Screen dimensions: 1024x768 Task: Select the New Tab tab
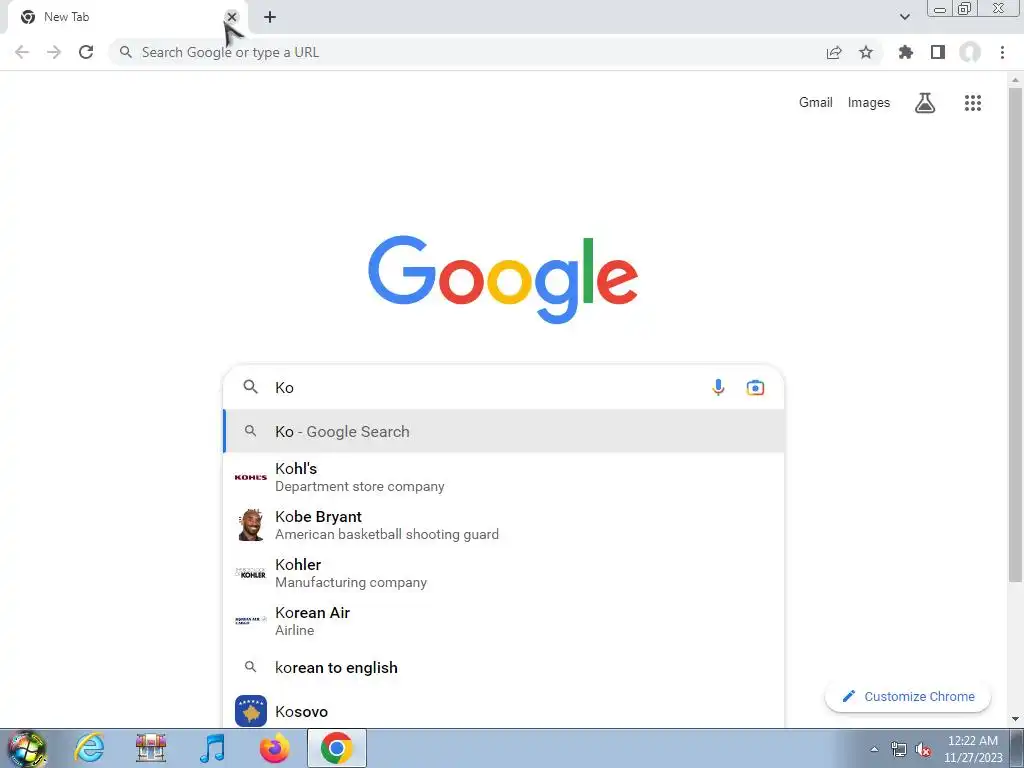(x=125, y=17)
